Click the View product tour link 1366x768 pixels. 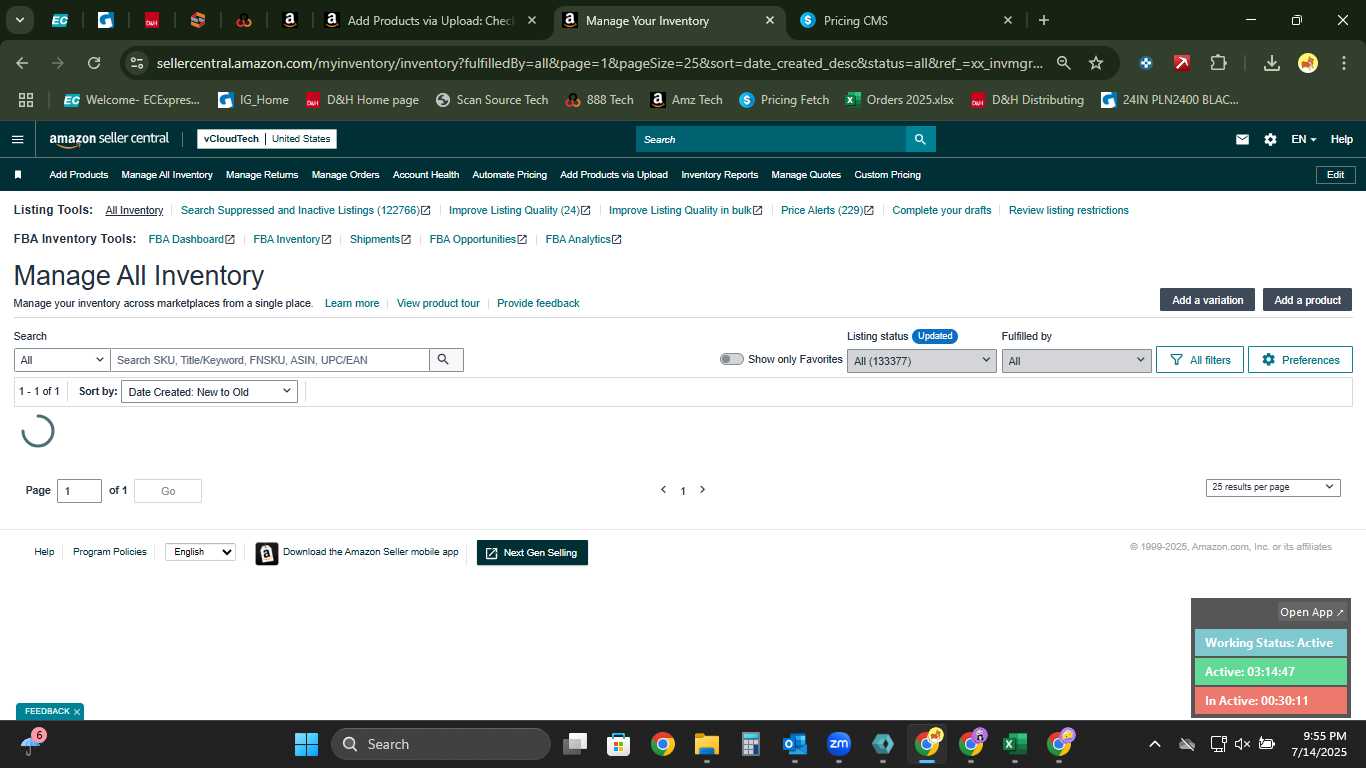438,303
